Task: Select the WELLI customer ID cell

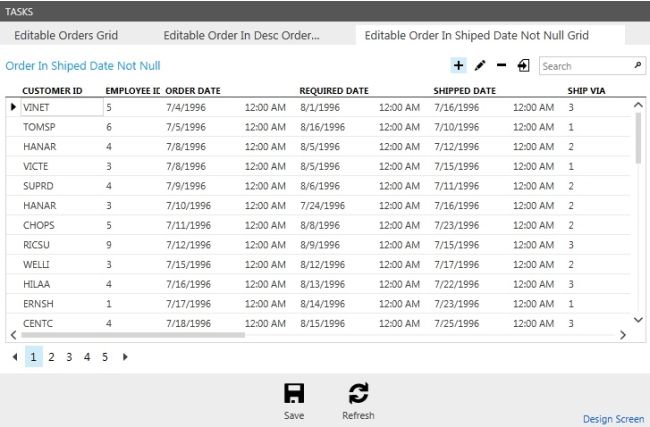Action: coord(36,264)
